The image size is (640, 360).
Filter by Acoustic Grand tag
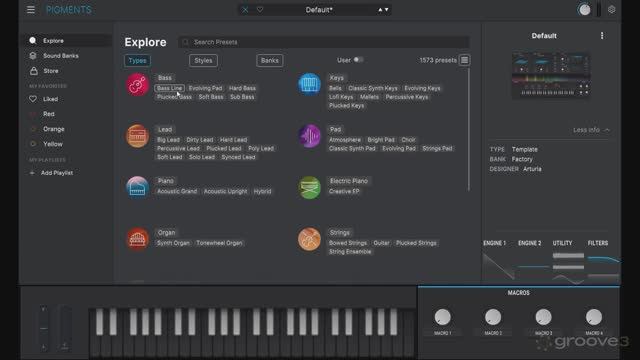(x=177, y=191)
